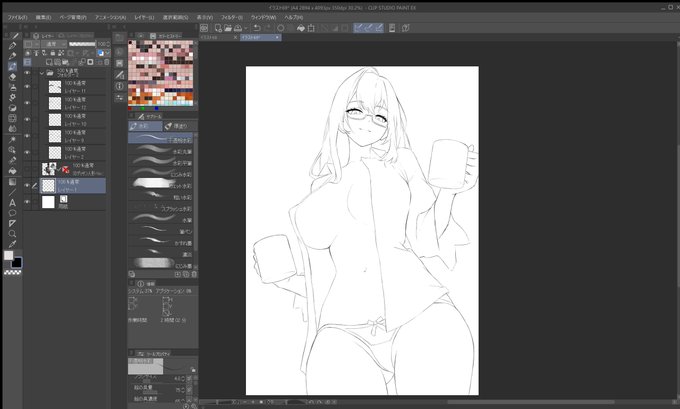Click the Scale/Rotate transform icon
Viewport: 680px width, 409px height.
pos(311,28)
